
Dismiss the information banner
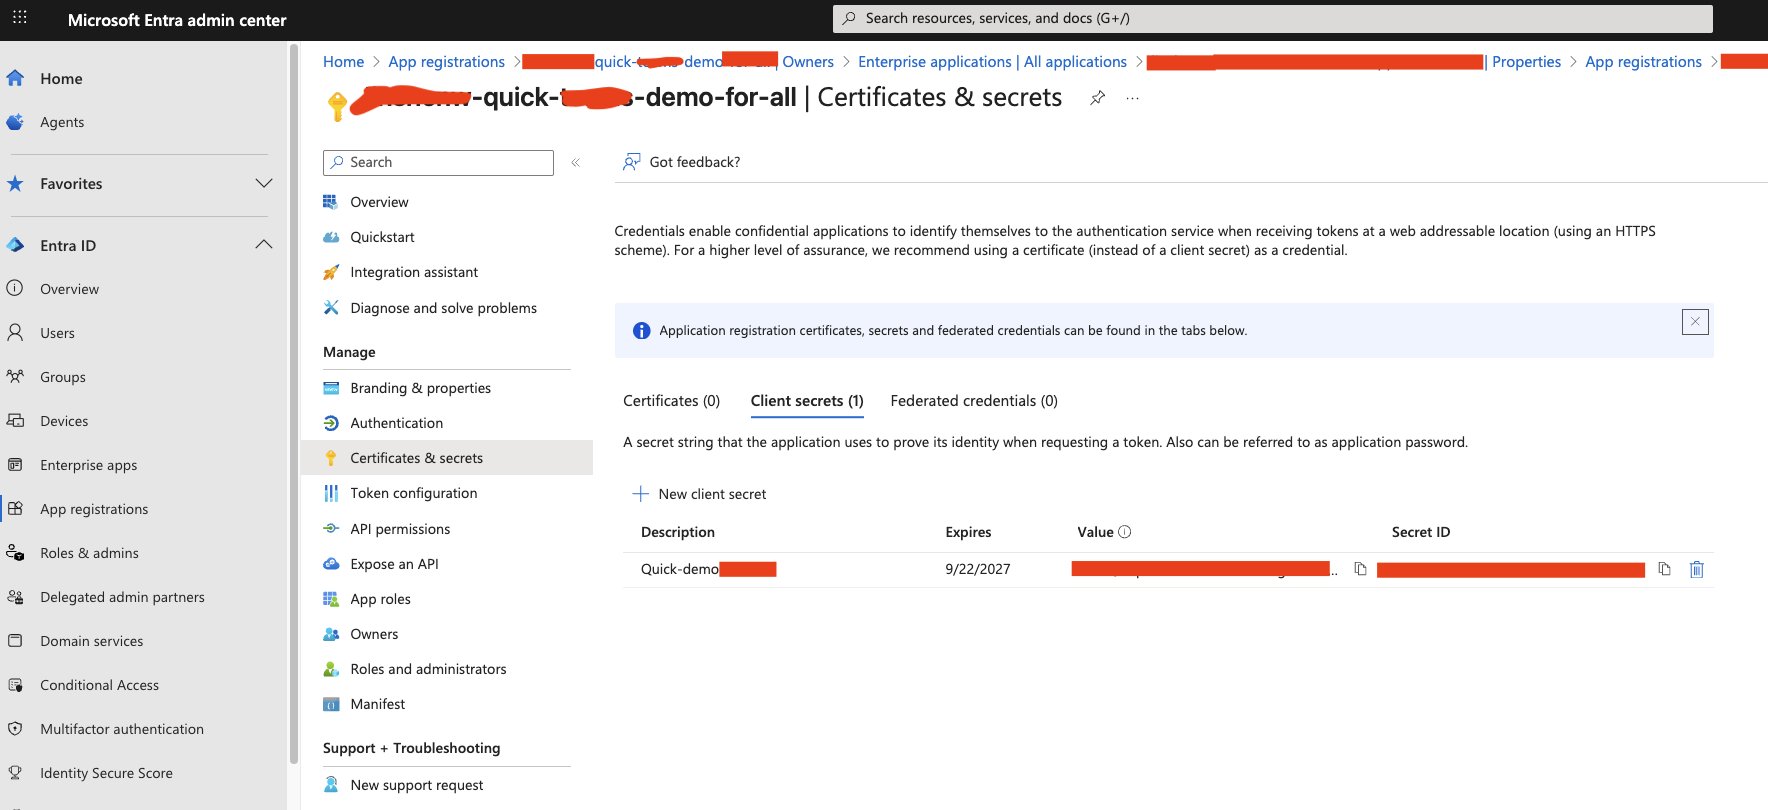(x=1695, y=322)
